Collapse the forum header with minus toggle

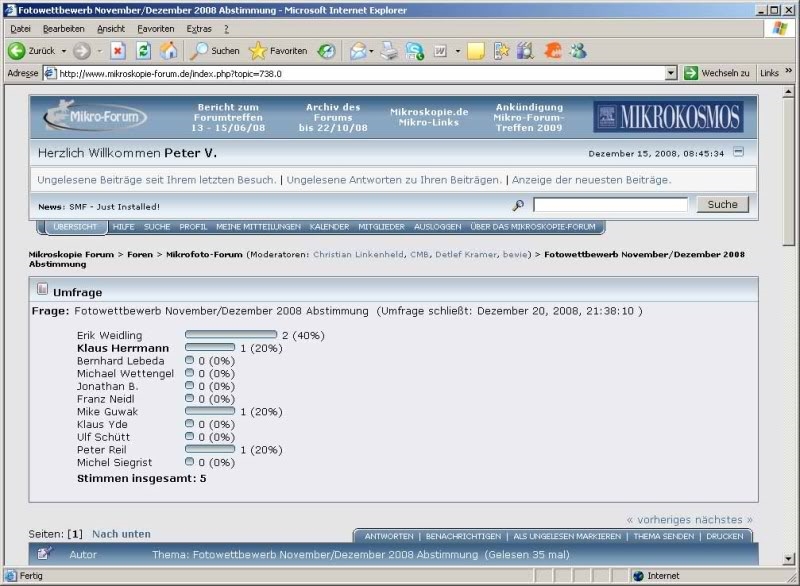click(x=738, y=152)
